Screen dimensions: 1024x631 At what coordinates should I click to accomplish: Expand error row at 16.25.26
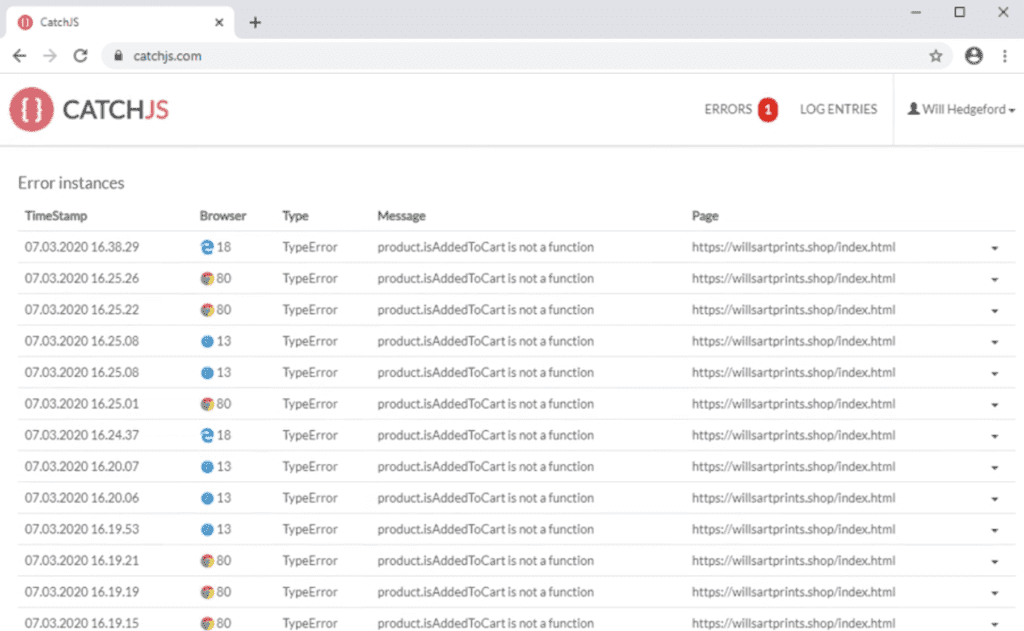tap(995, 280)
